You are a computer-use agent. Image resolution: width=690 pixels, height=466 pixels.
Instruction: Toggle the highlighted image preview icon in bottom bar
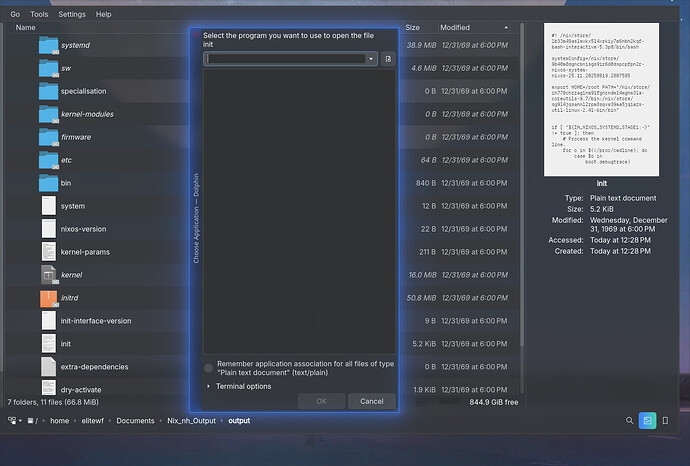click(647, 421)
